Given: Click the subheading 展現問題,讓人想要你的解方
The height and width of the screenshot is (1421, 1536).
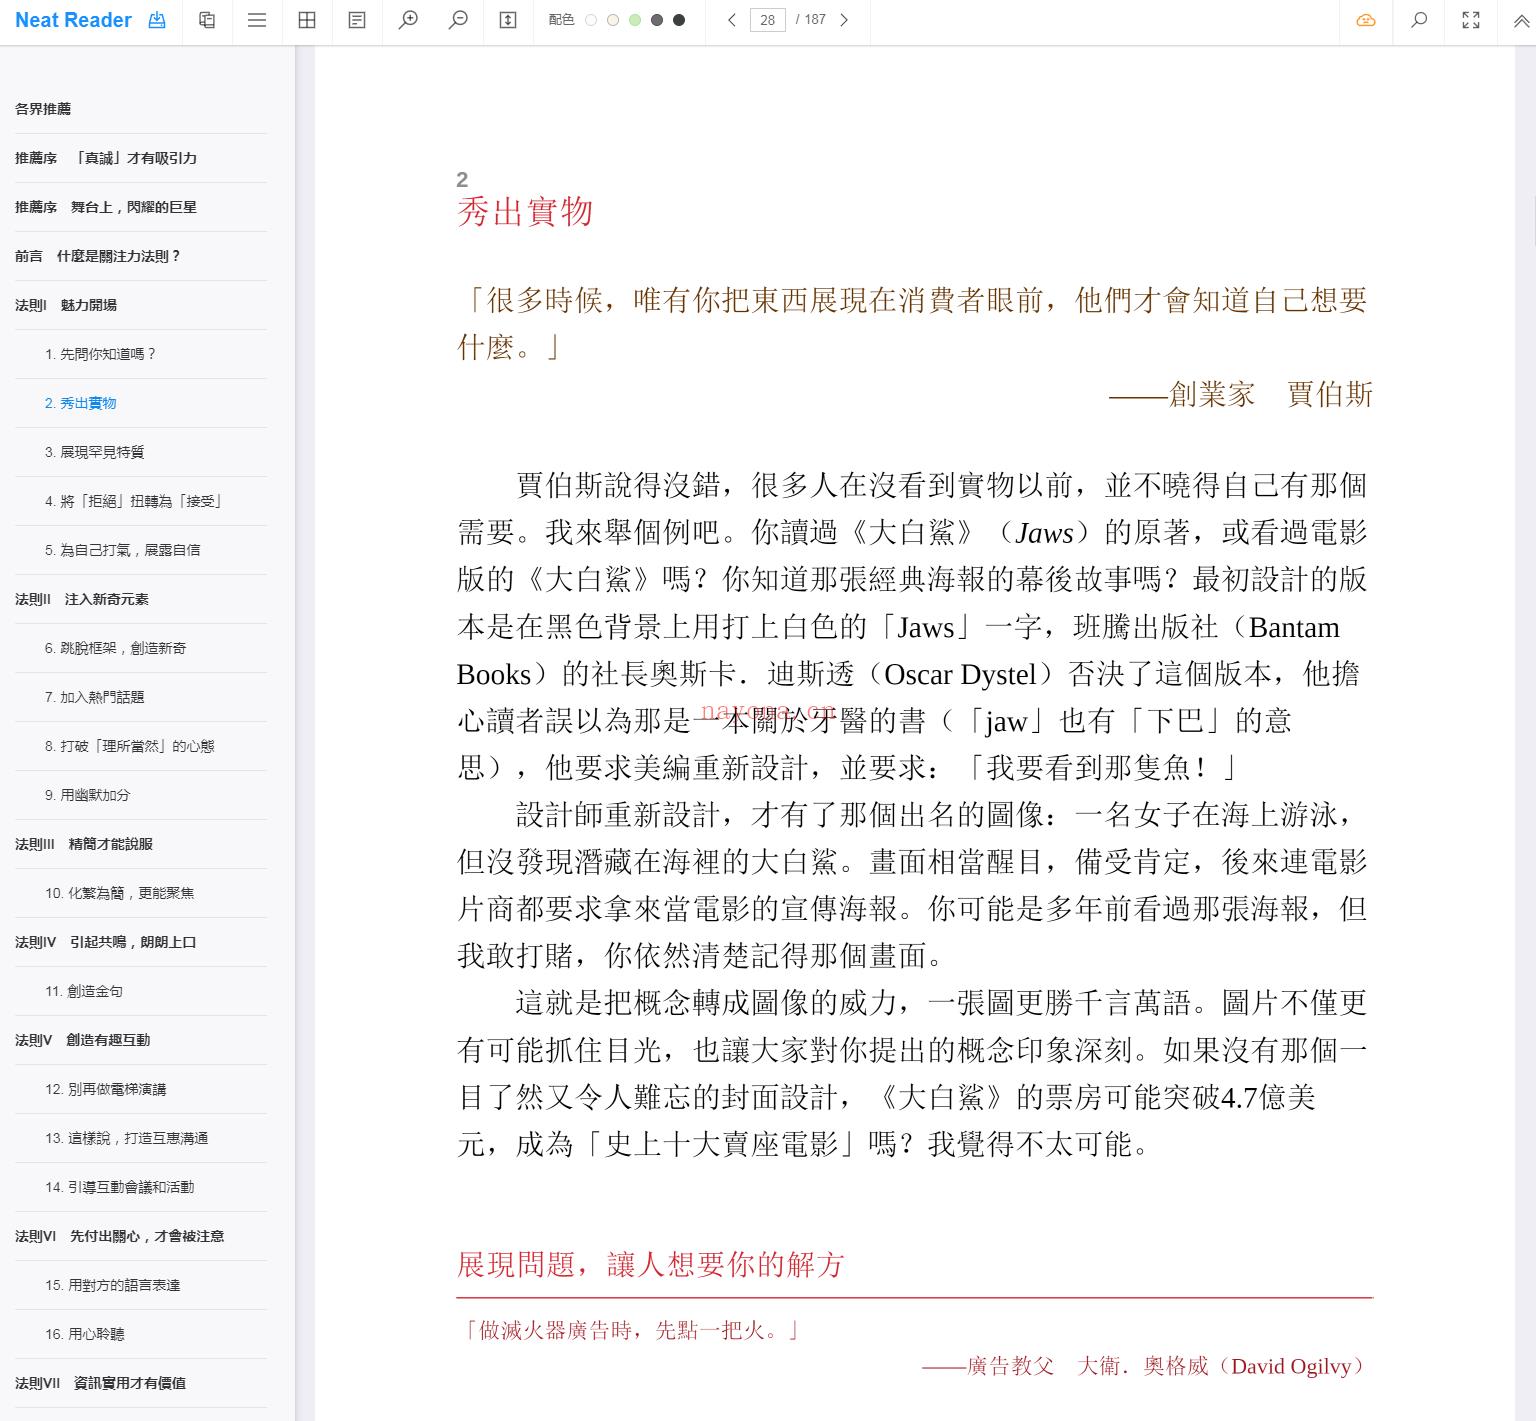Looking at the screenshot, I should click(651, 1265).
